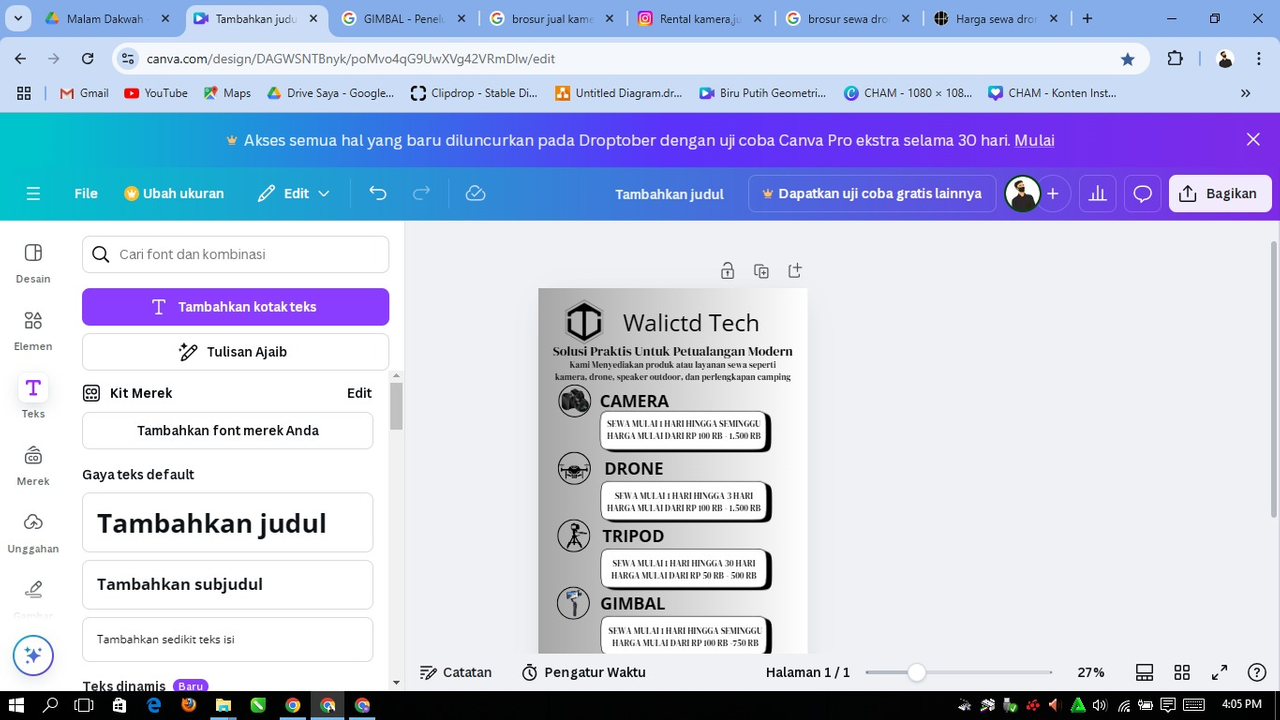Click the cloud save status icon
Viewport: 1280px width, 720px height.
(476, 194)
